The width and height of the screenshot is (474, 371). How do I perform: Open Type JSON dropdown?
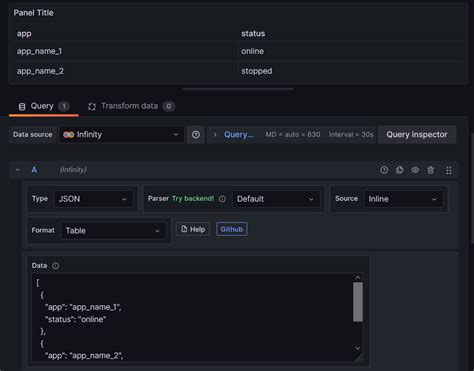[94, 199]
